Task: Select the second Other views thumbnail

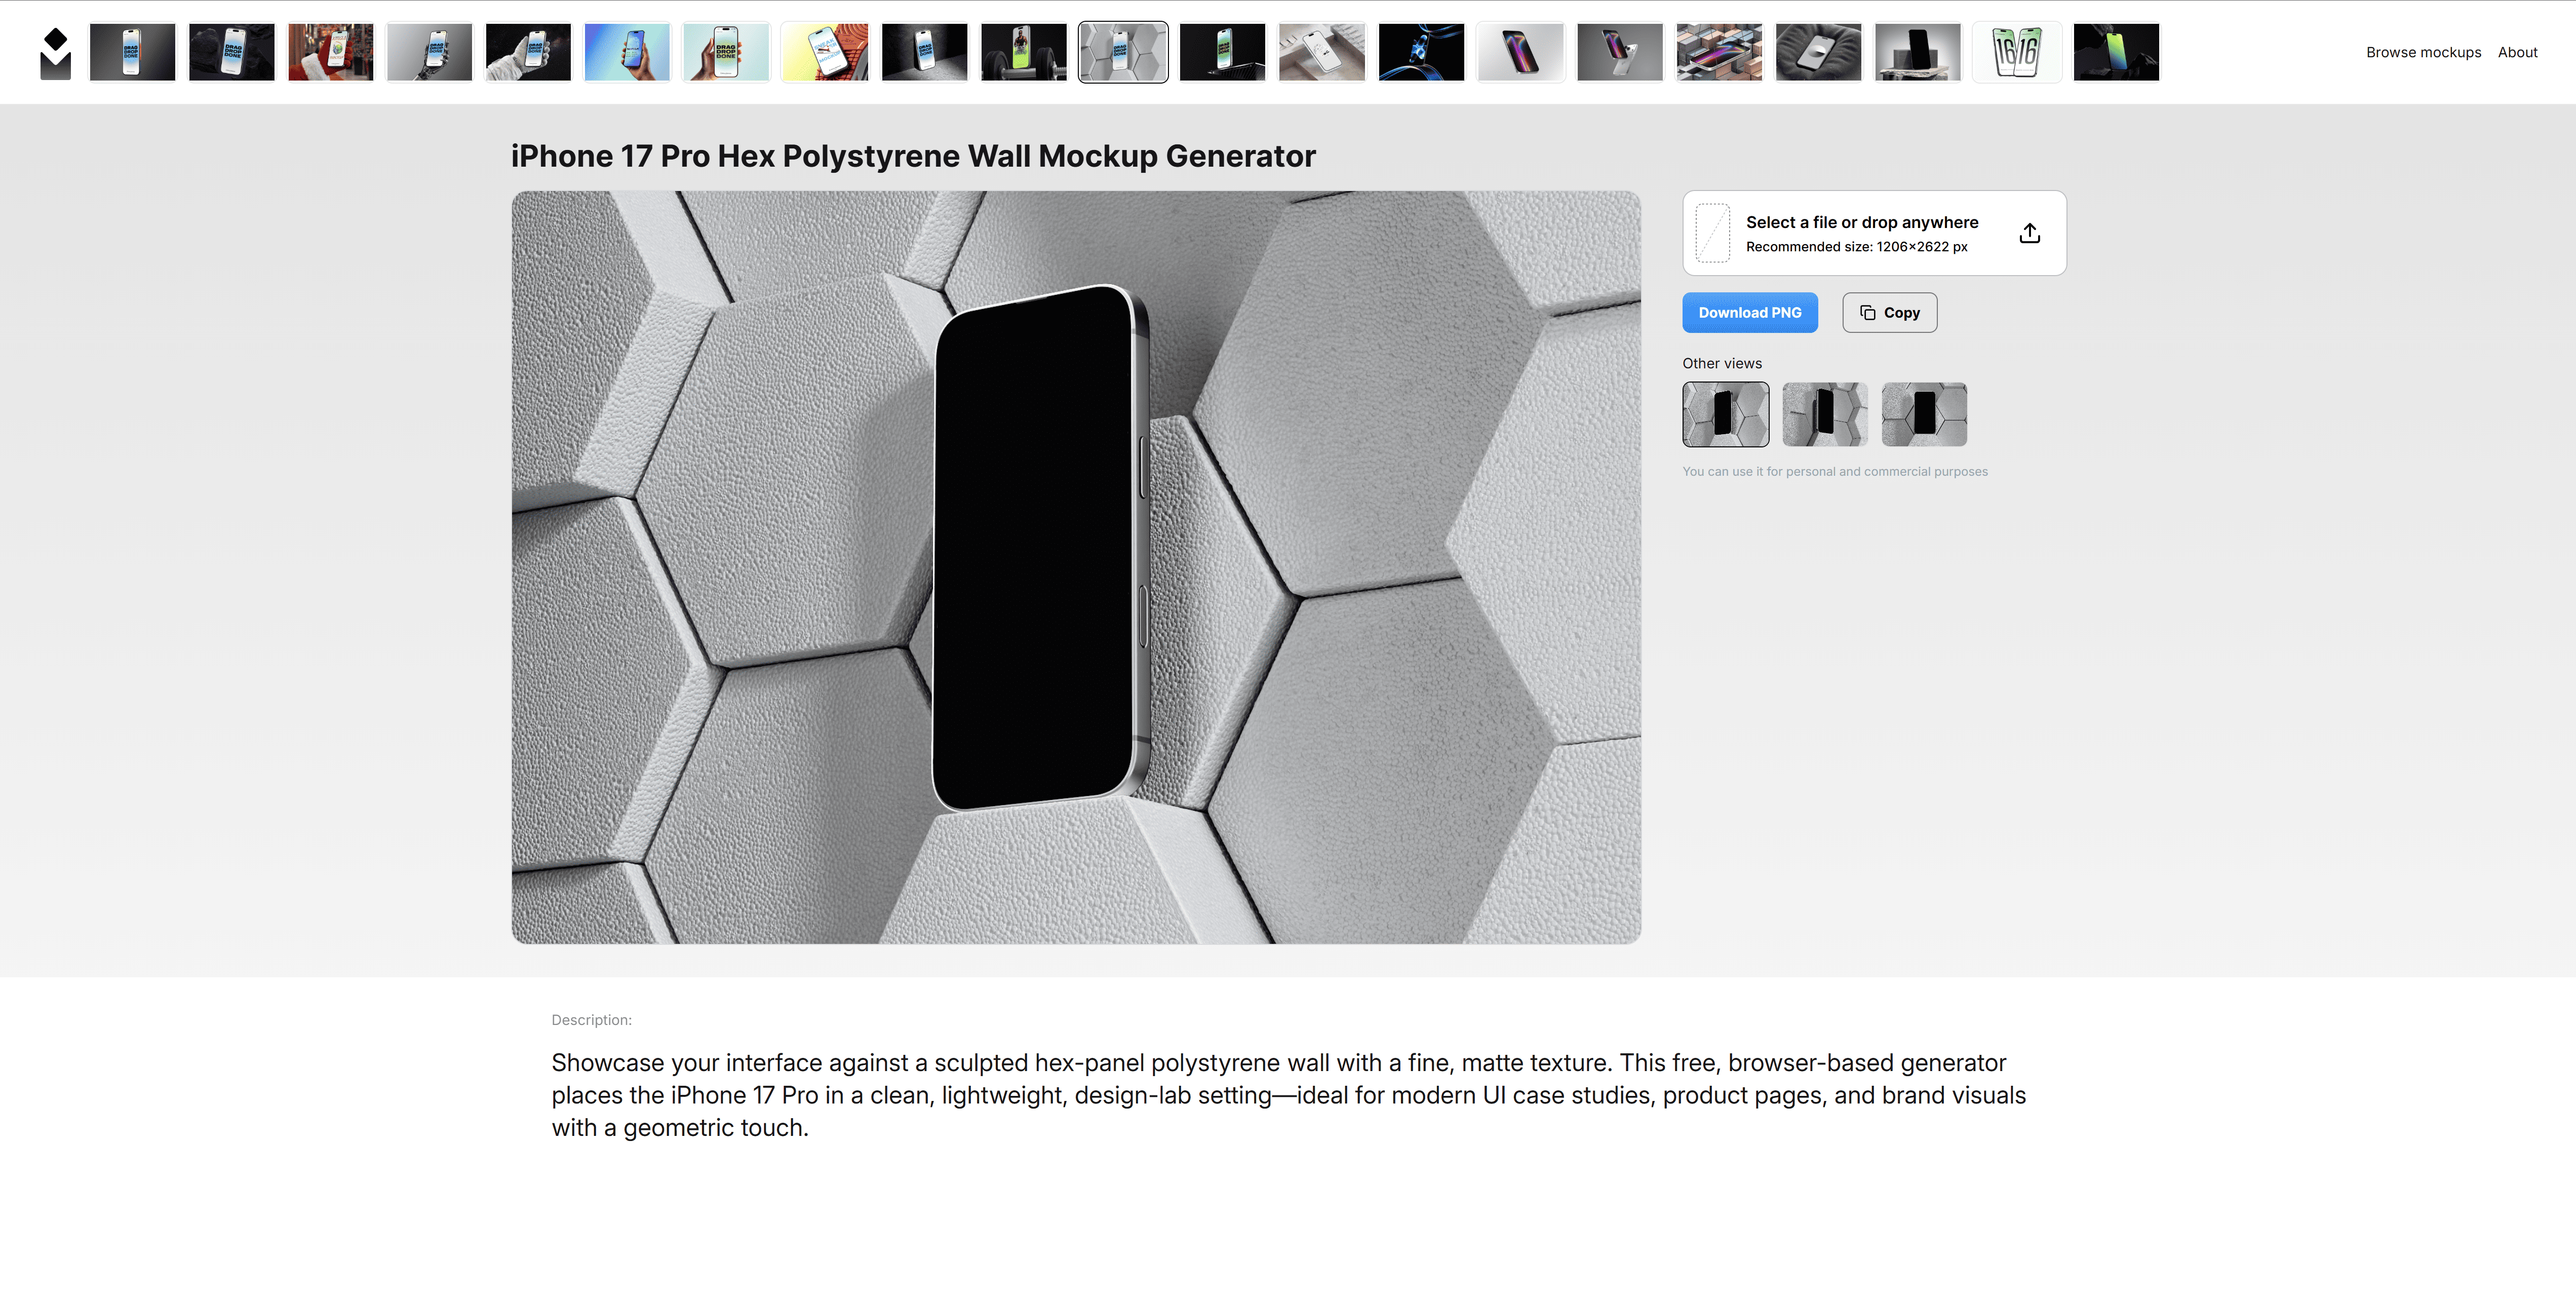Action: 1824,414
